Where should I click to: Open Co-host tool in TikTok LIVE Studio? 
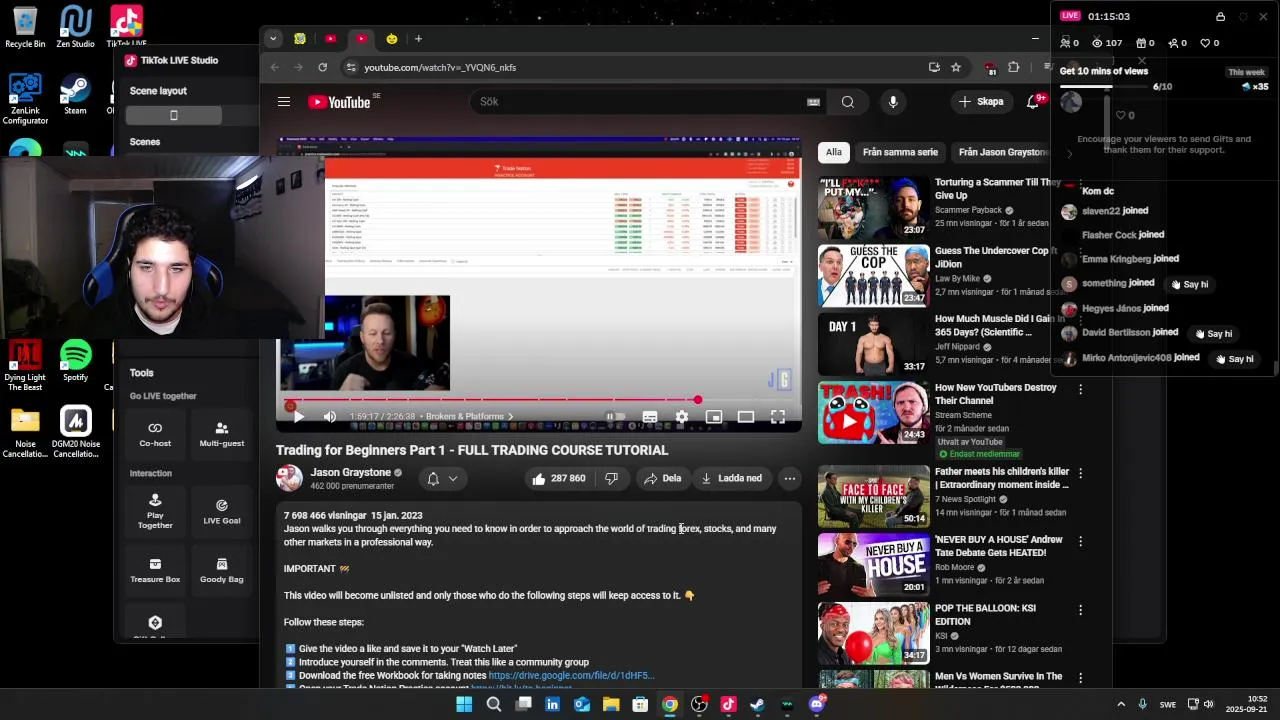(155, 435)
